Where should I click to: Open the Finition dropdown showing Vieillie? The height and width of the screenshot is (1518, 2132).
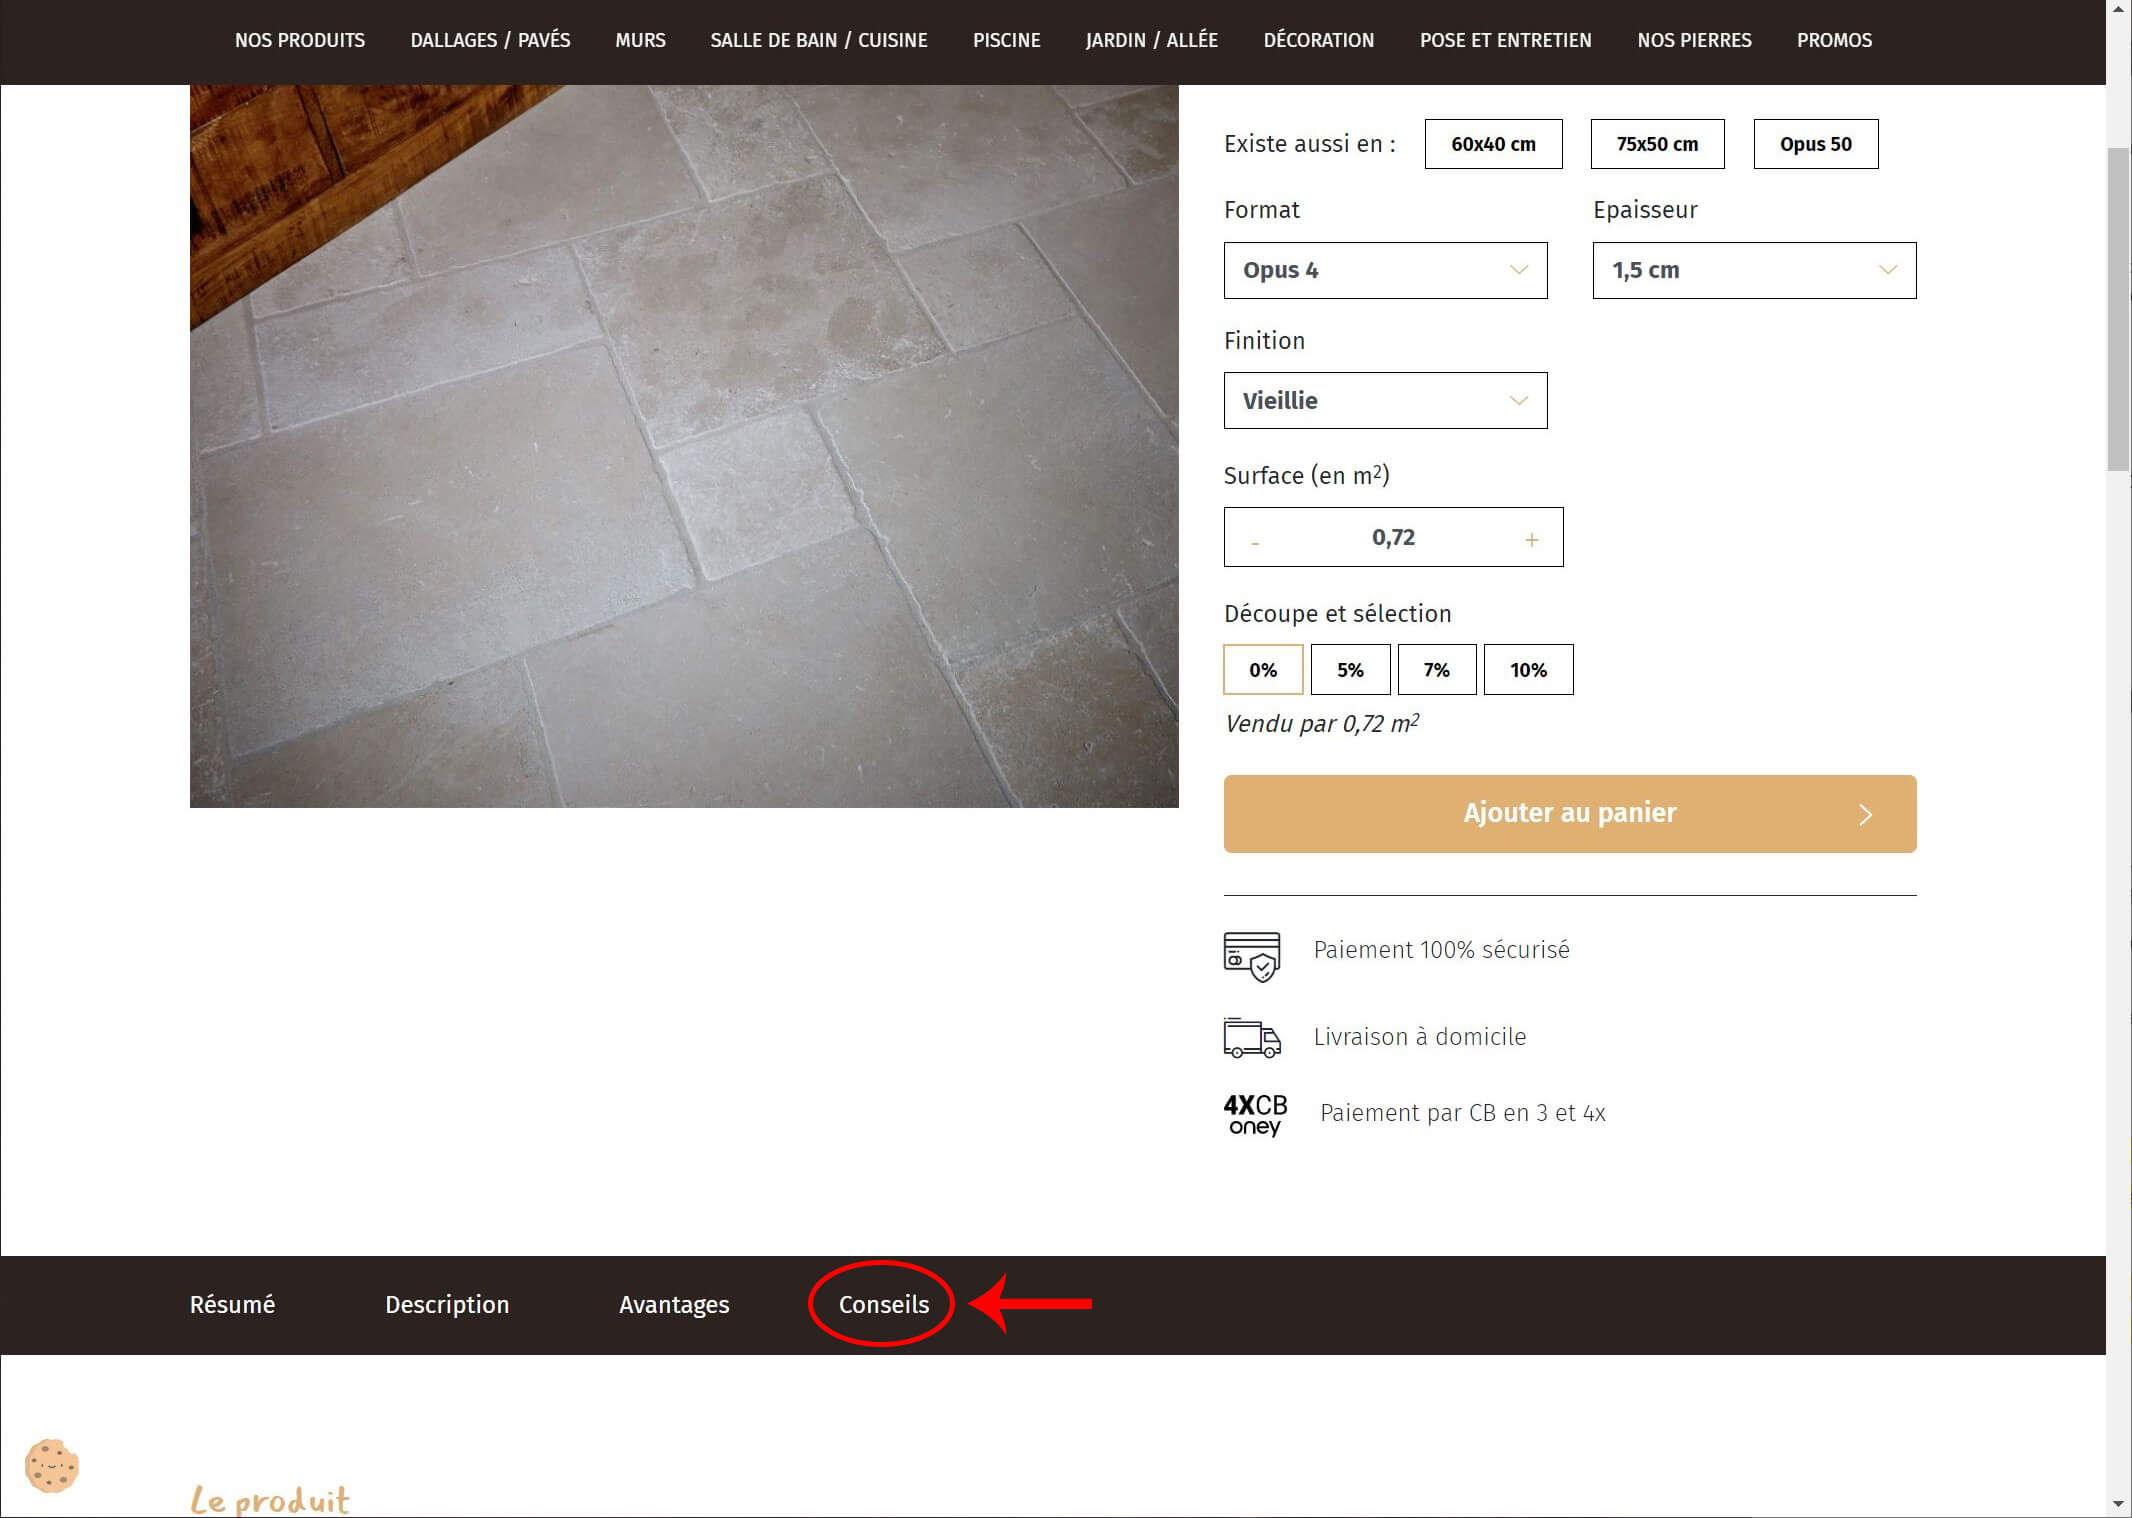(1384, 401)
